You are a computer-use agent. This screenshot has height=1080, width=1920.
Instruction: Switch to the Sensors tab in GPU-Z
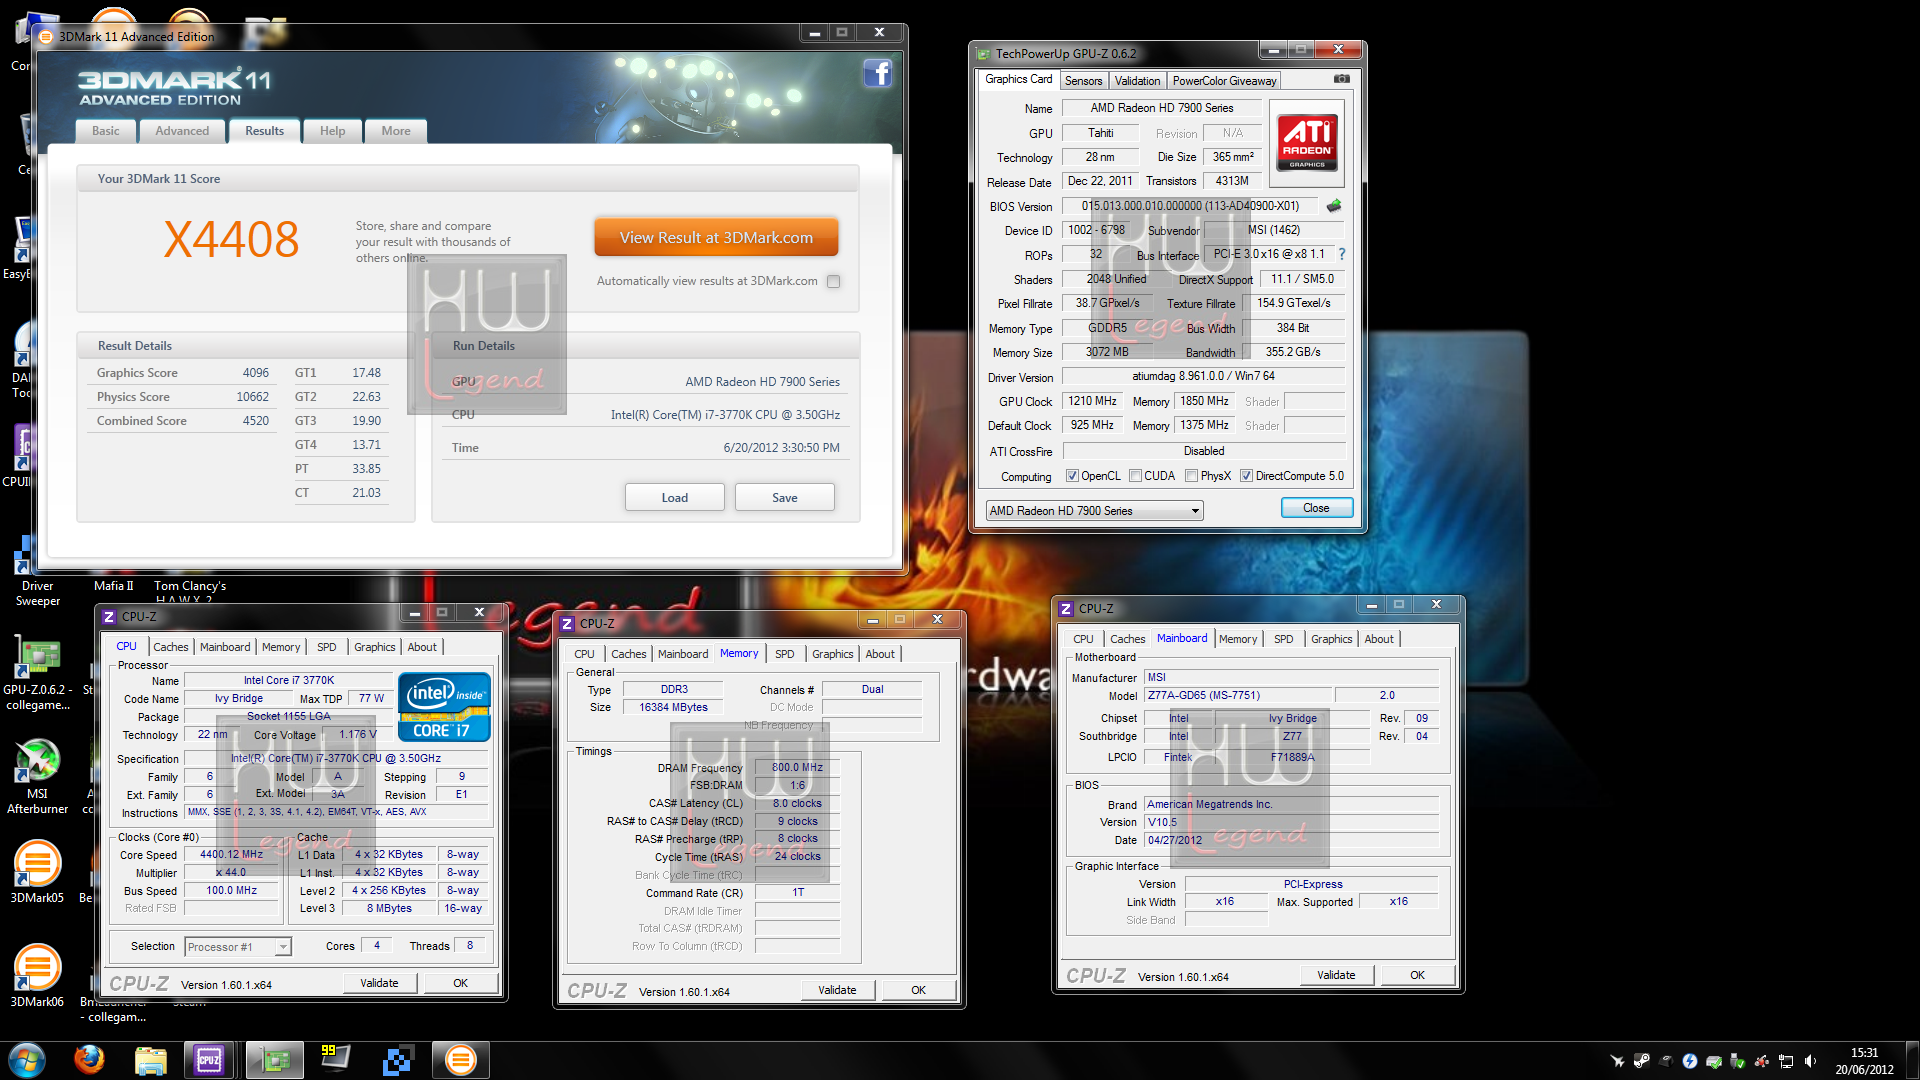coord(1083,81)
